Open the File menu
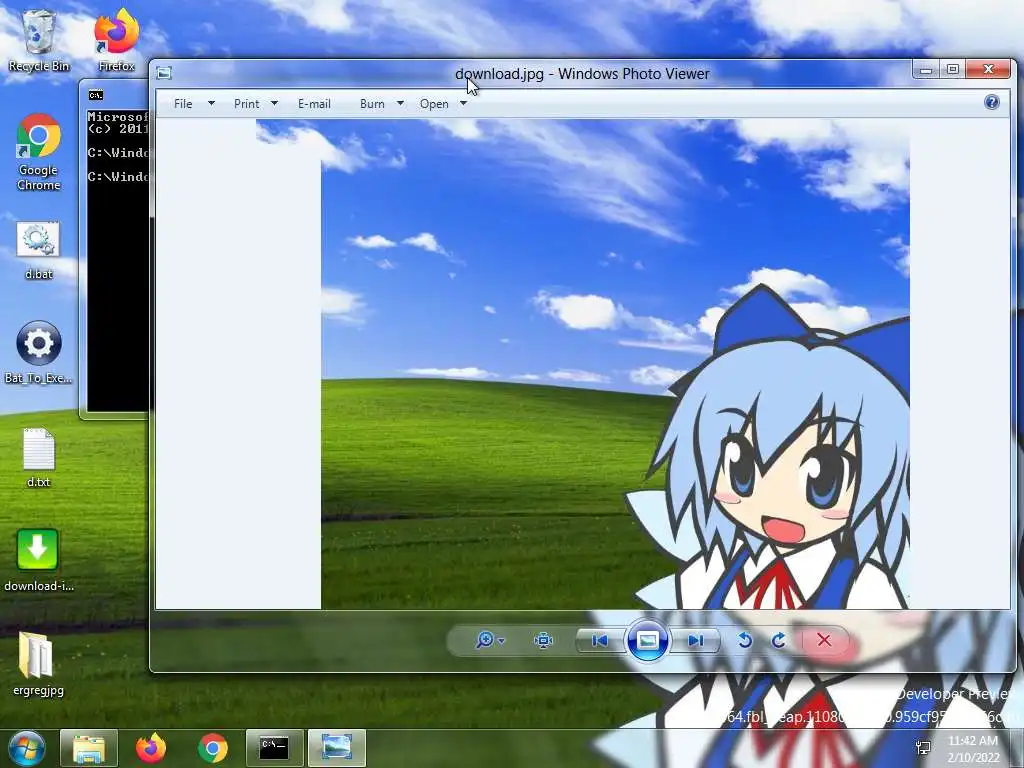 pos(183,104)
